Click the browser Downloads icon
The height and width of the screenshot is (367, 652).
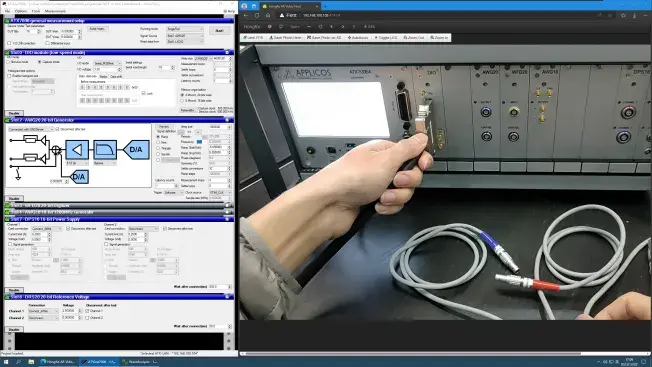(634, 15)
